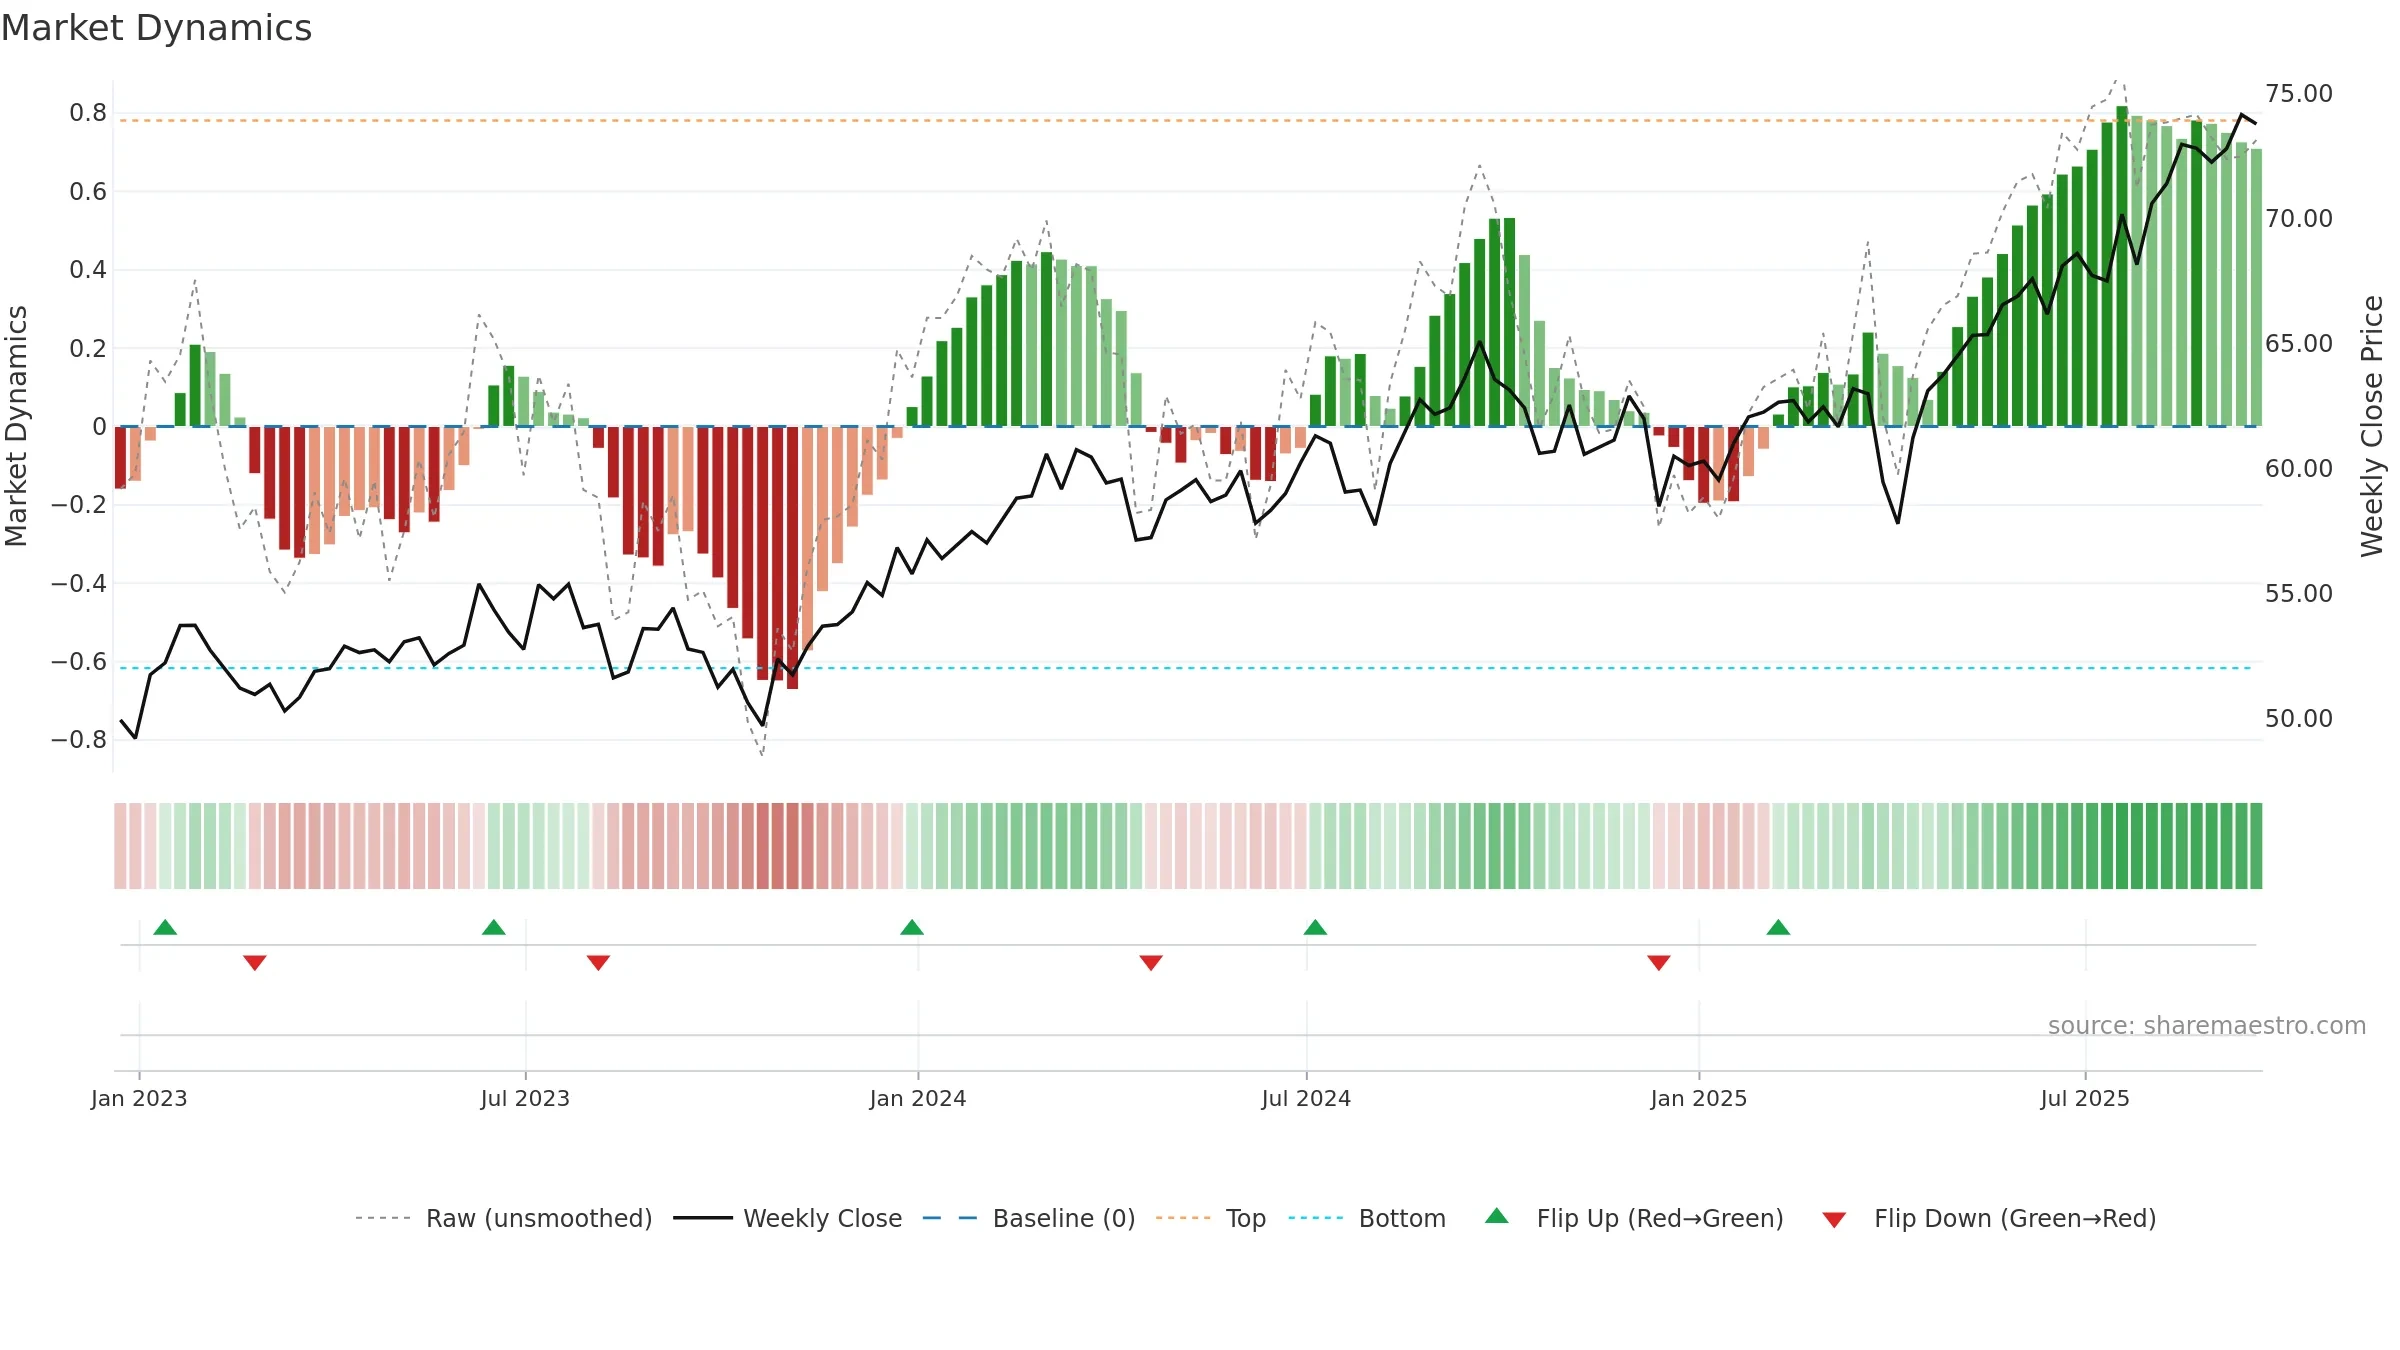Click the tallest dark green bar near Jul 2025
This screenshot has height=1350, width=2400.
click(2122, 266)
